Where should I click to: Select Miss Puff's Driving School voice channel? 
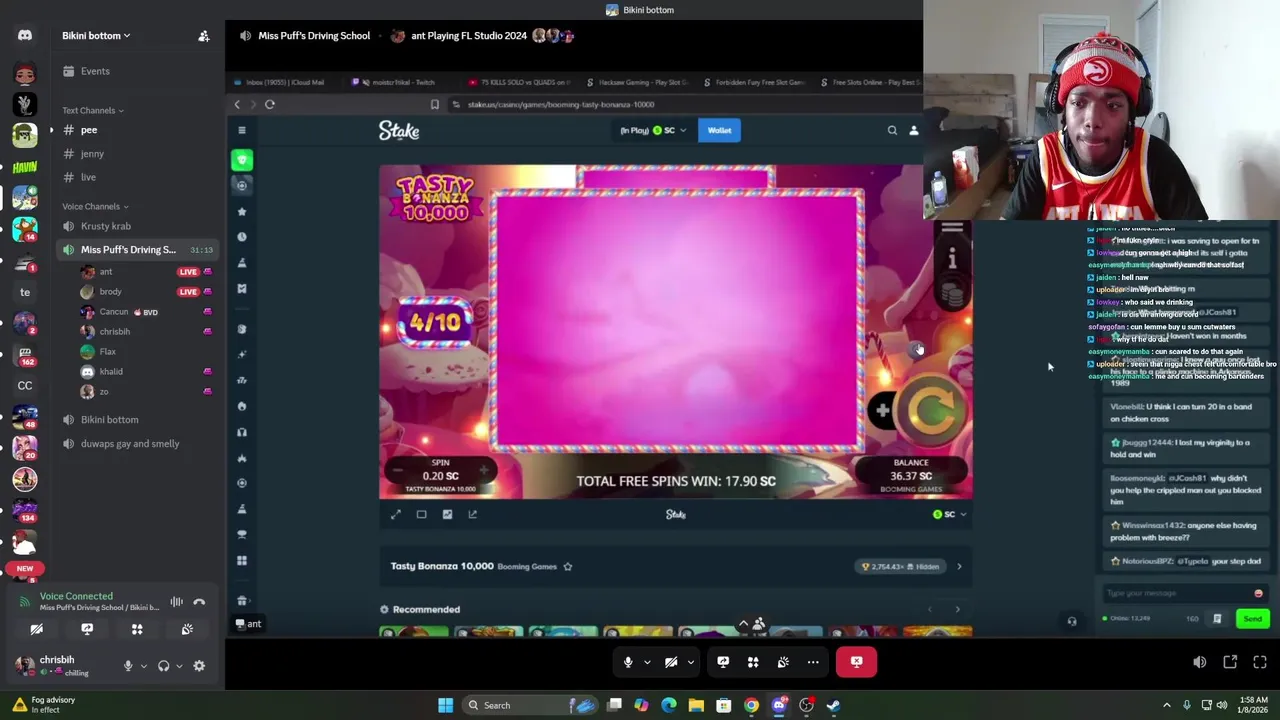(136, 250)
